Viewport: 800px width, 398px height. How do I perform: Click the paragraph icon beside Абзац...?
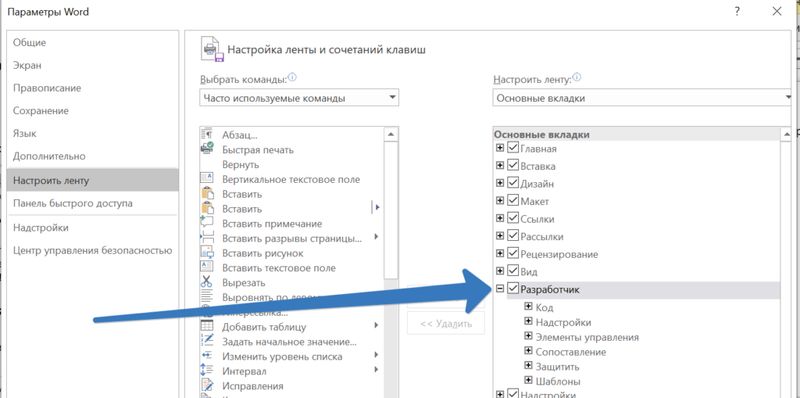(x=207, y=134)
